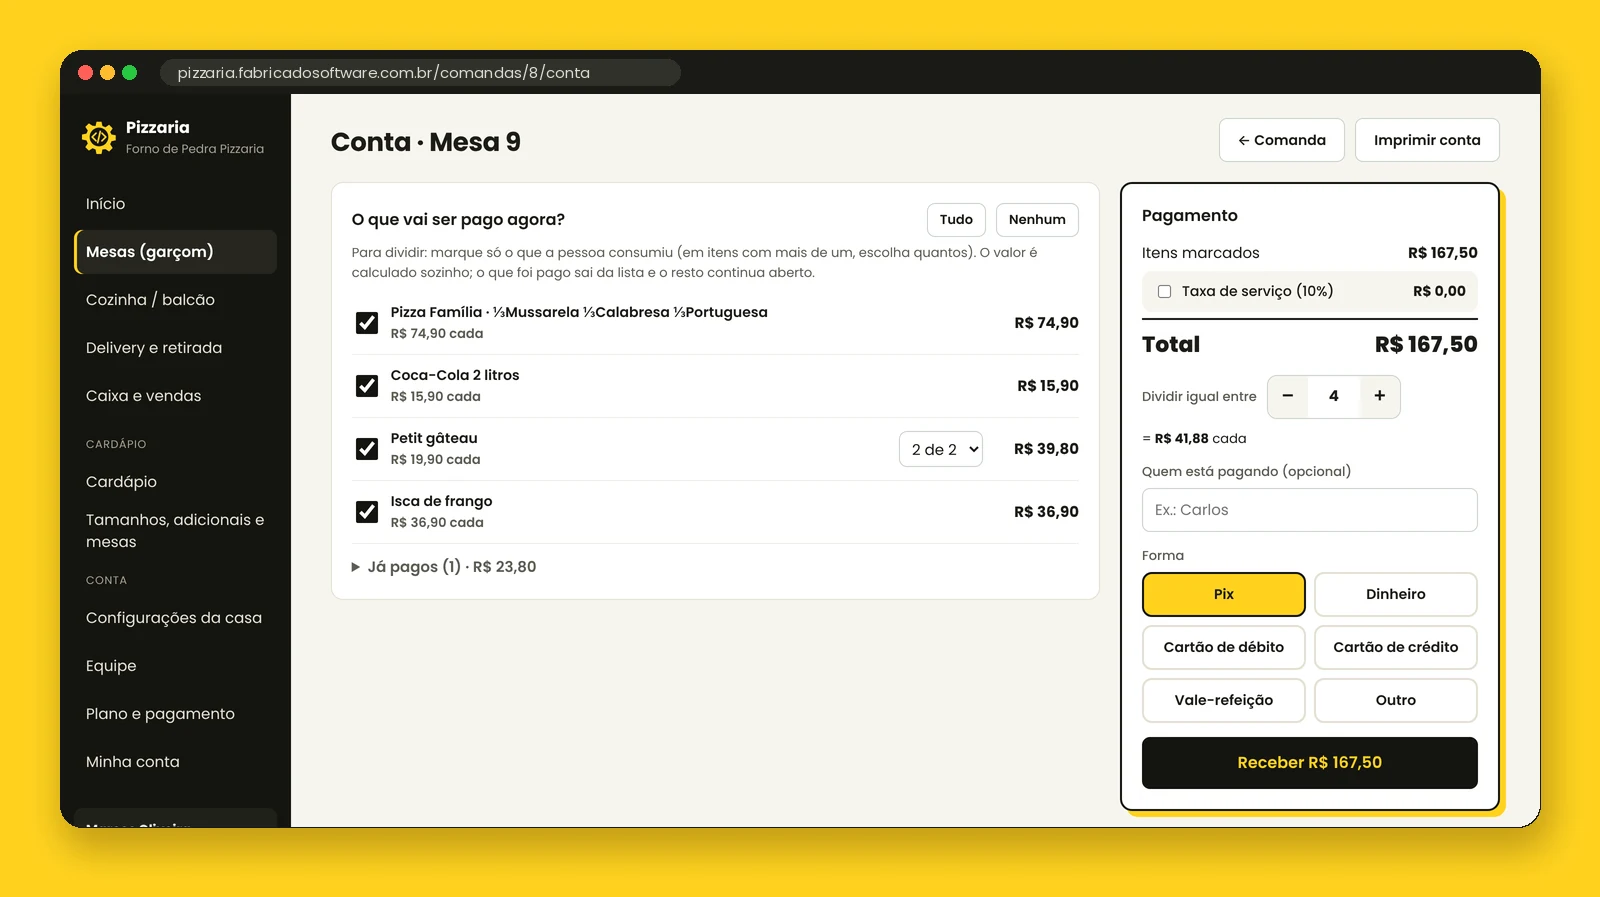Enable the Taxa de serviço (10%) checkbox

pos(1164,292)
